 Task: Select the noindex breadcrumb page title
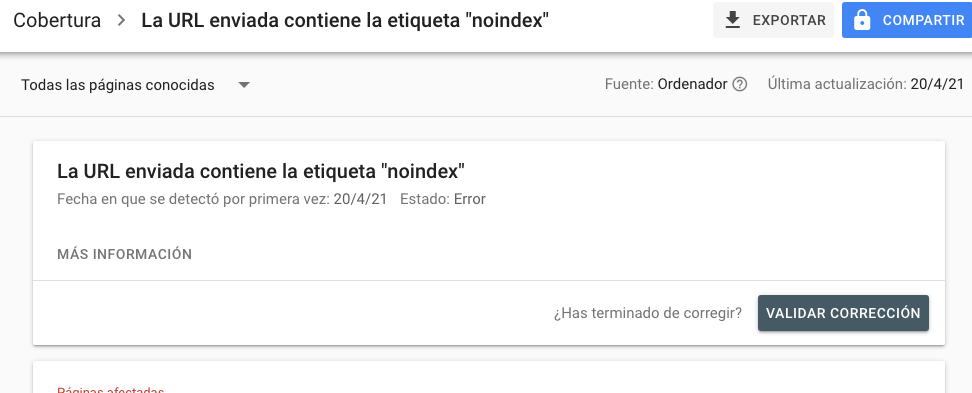click(345, 20)
